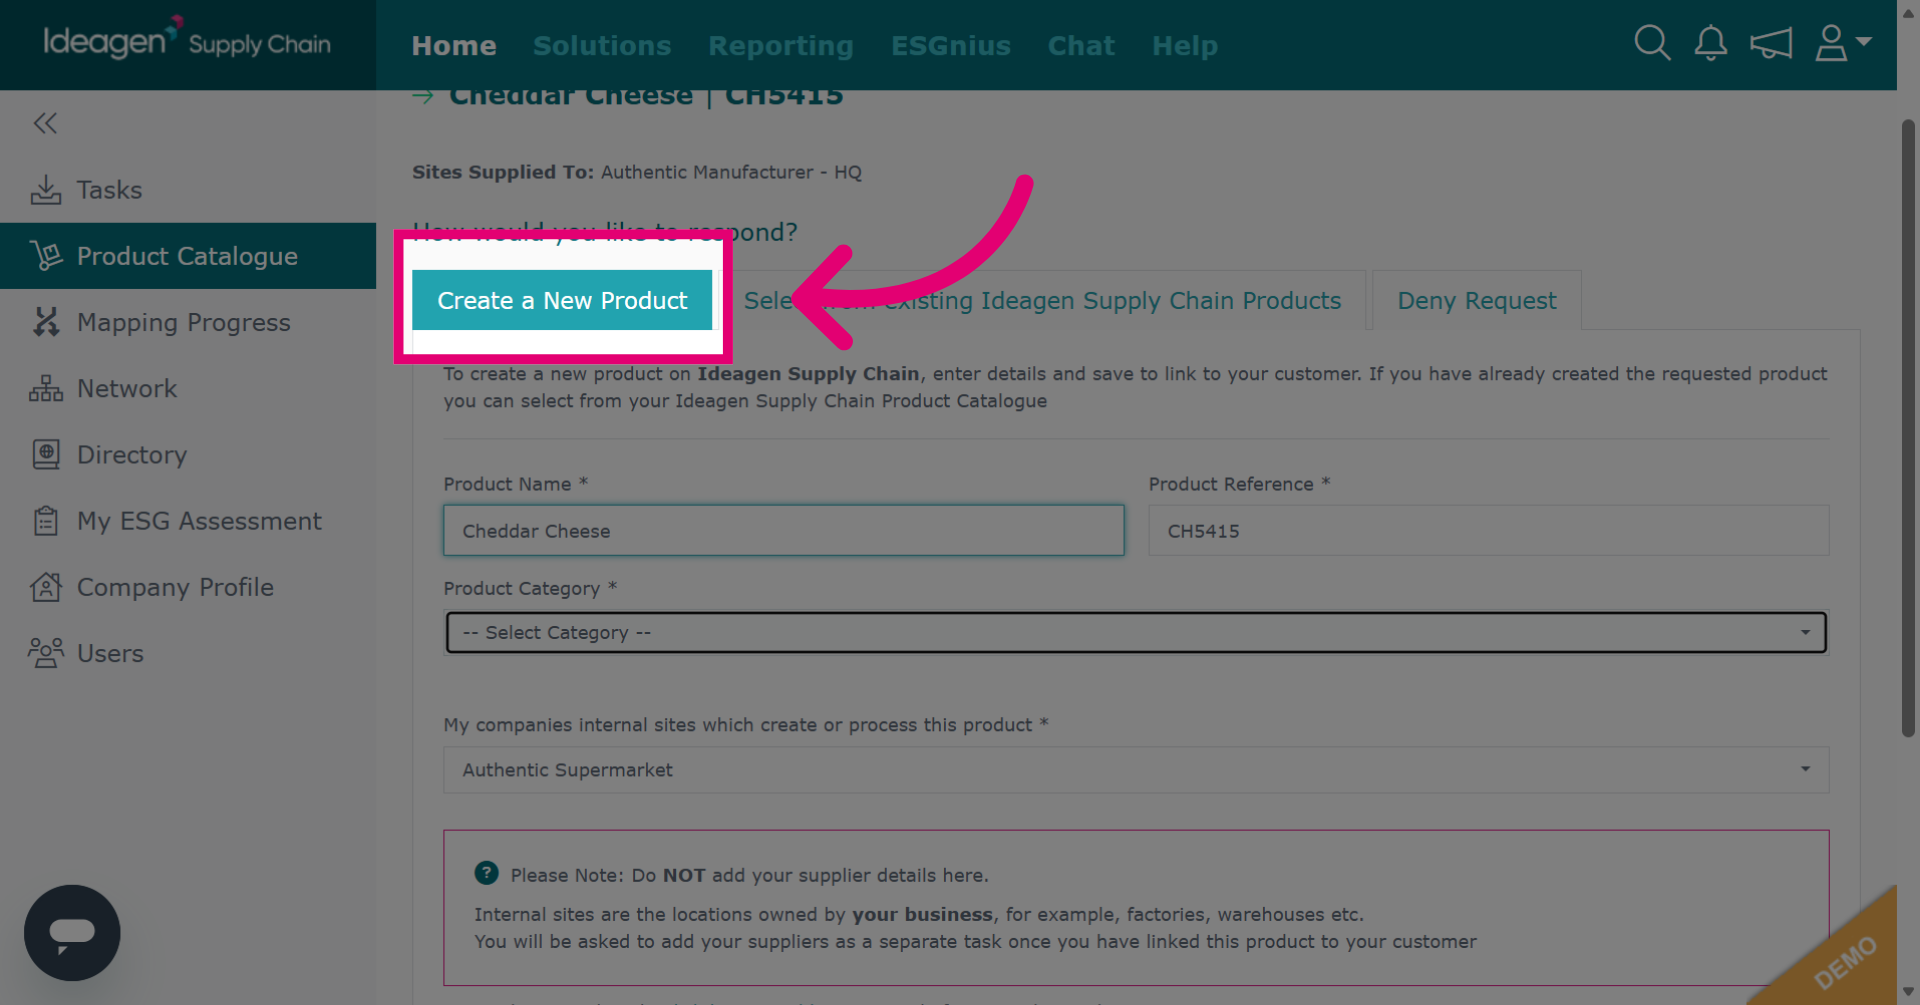Screen dimensions: 1920x1005
Task: Collapse the sidebar with double chevron
Action: pyautogui.click(x=45, y=123)
